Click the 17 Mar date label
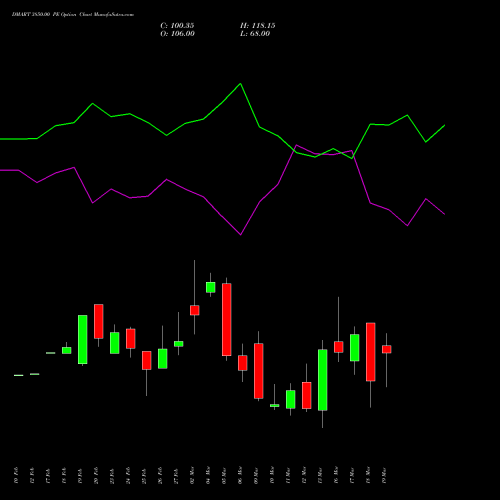The width and height of the screenshot is (500, 500). coord(352,475)
